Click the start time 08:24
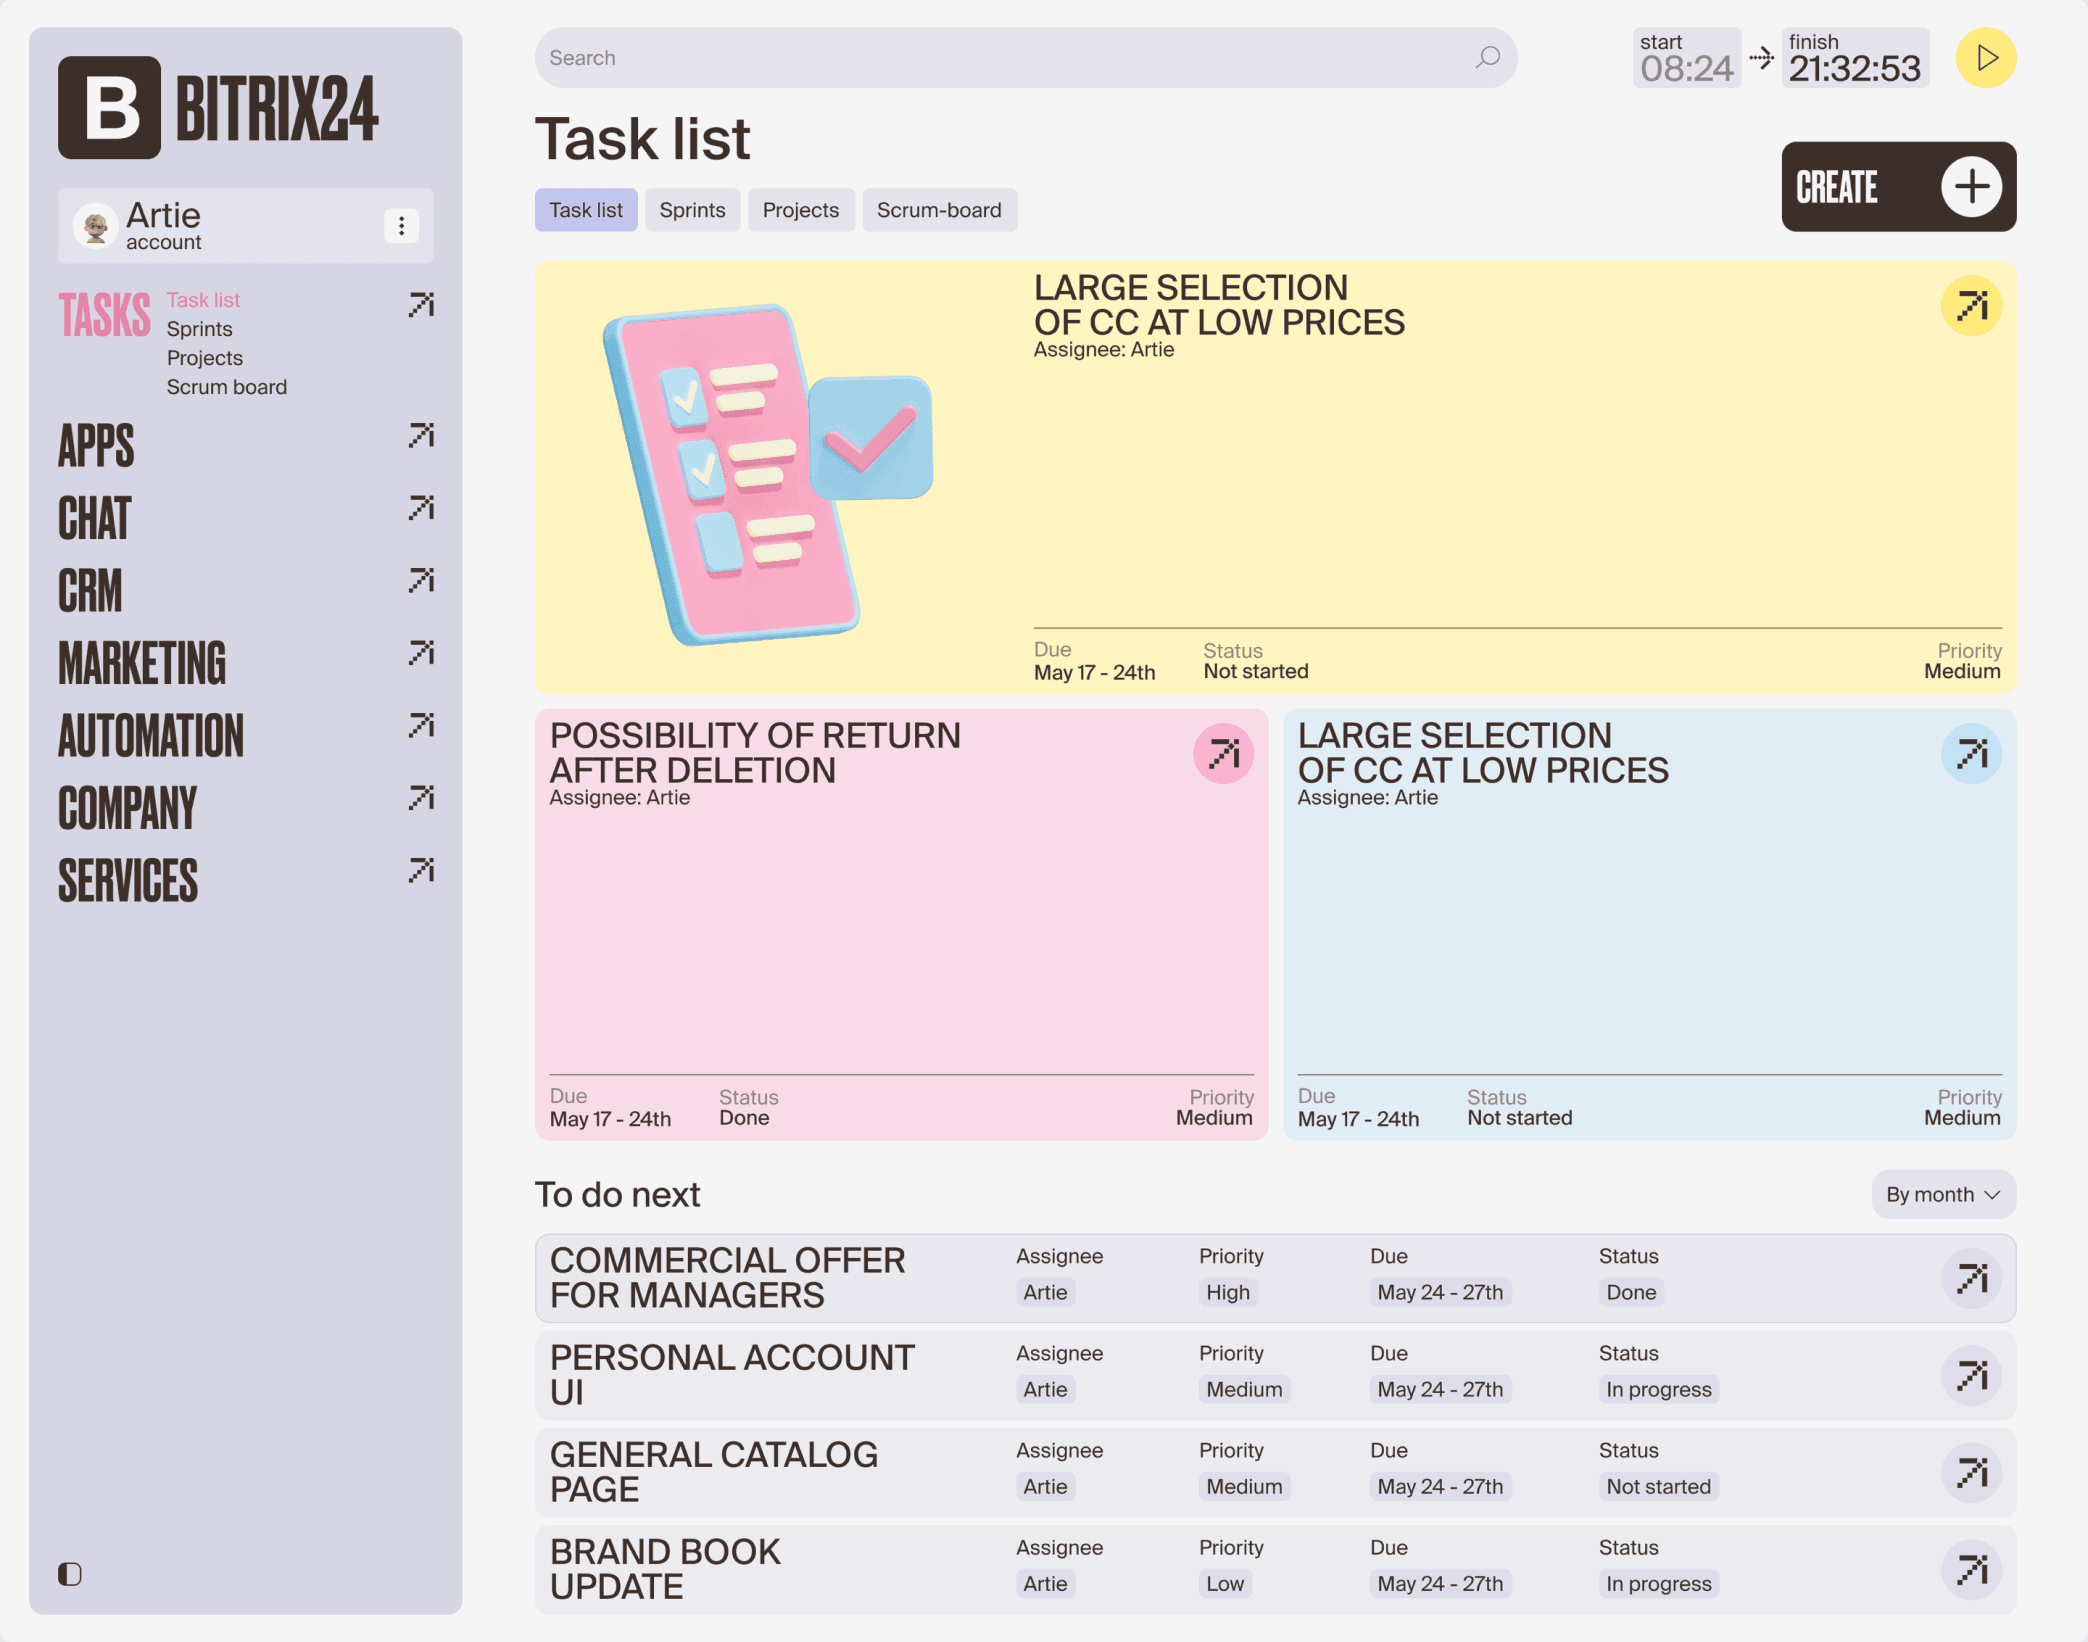Screen dimensions: 2088x1642 coord(1686,68)
